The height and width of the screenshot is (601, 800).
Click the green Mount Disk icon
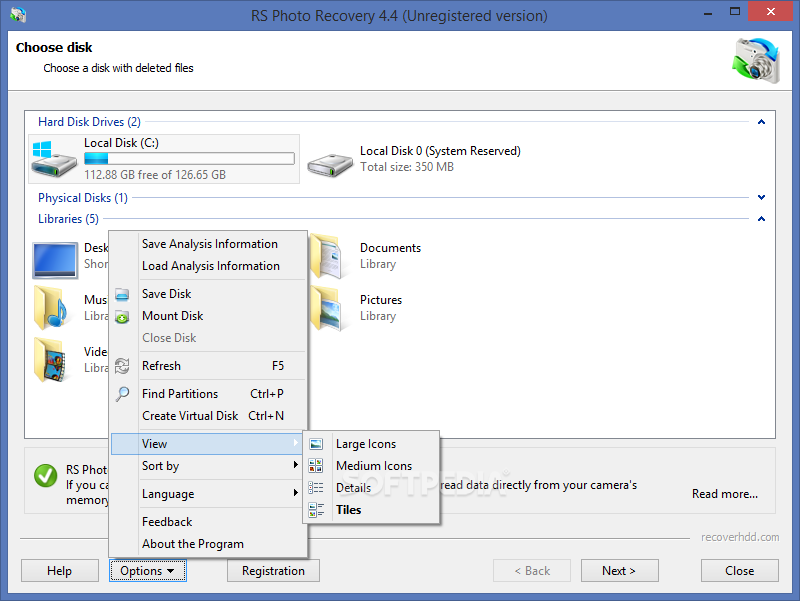coord(122,317)
